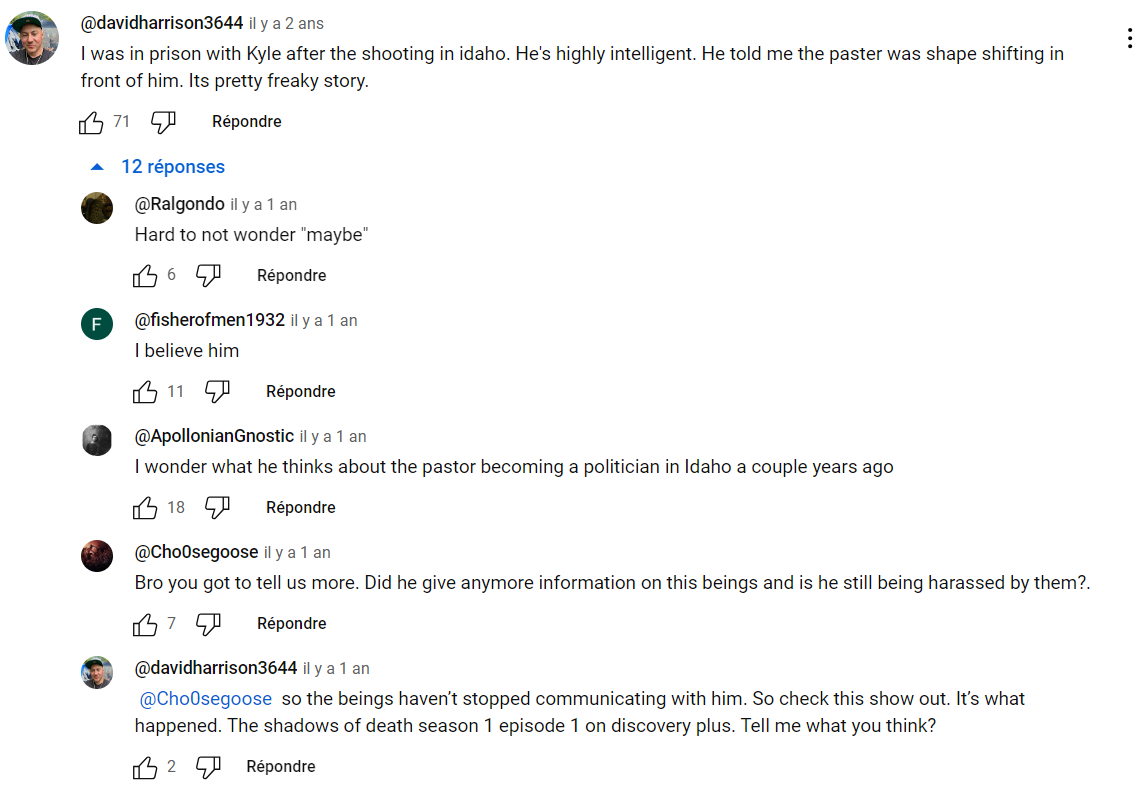Collapse the 12 réponses thread
The image size is (1140, 789).
click(158, 167)
